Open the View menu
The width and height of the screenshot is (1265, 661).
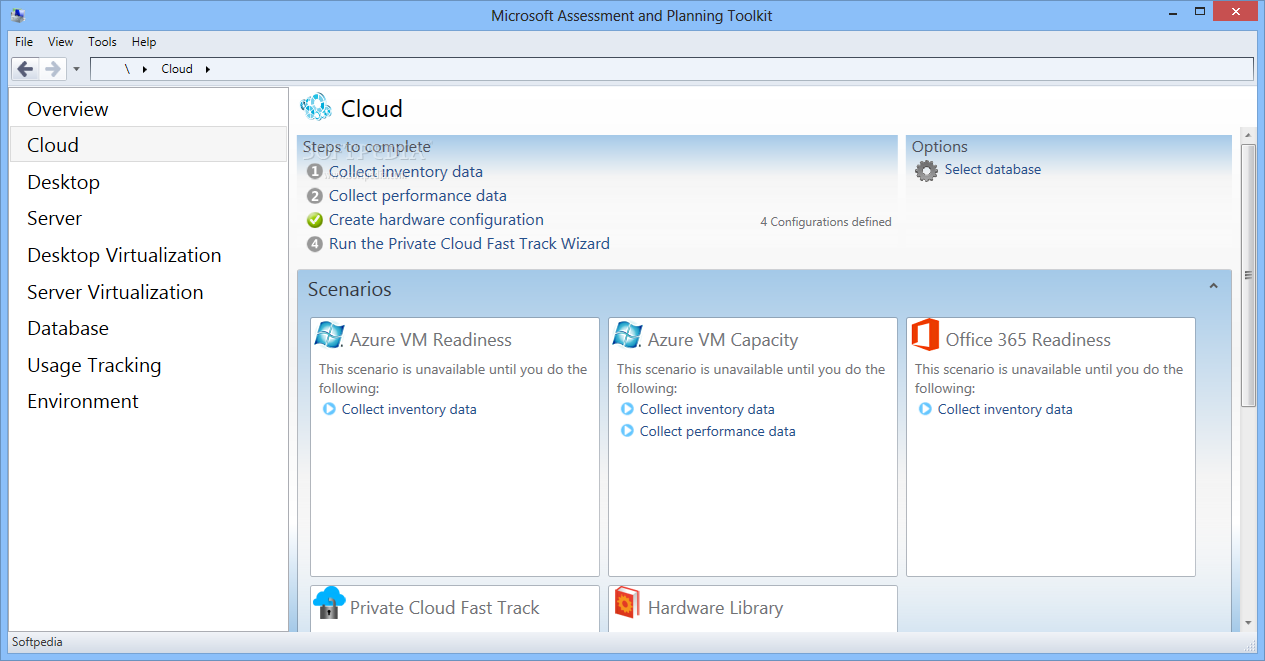click(x=60, y=42)
